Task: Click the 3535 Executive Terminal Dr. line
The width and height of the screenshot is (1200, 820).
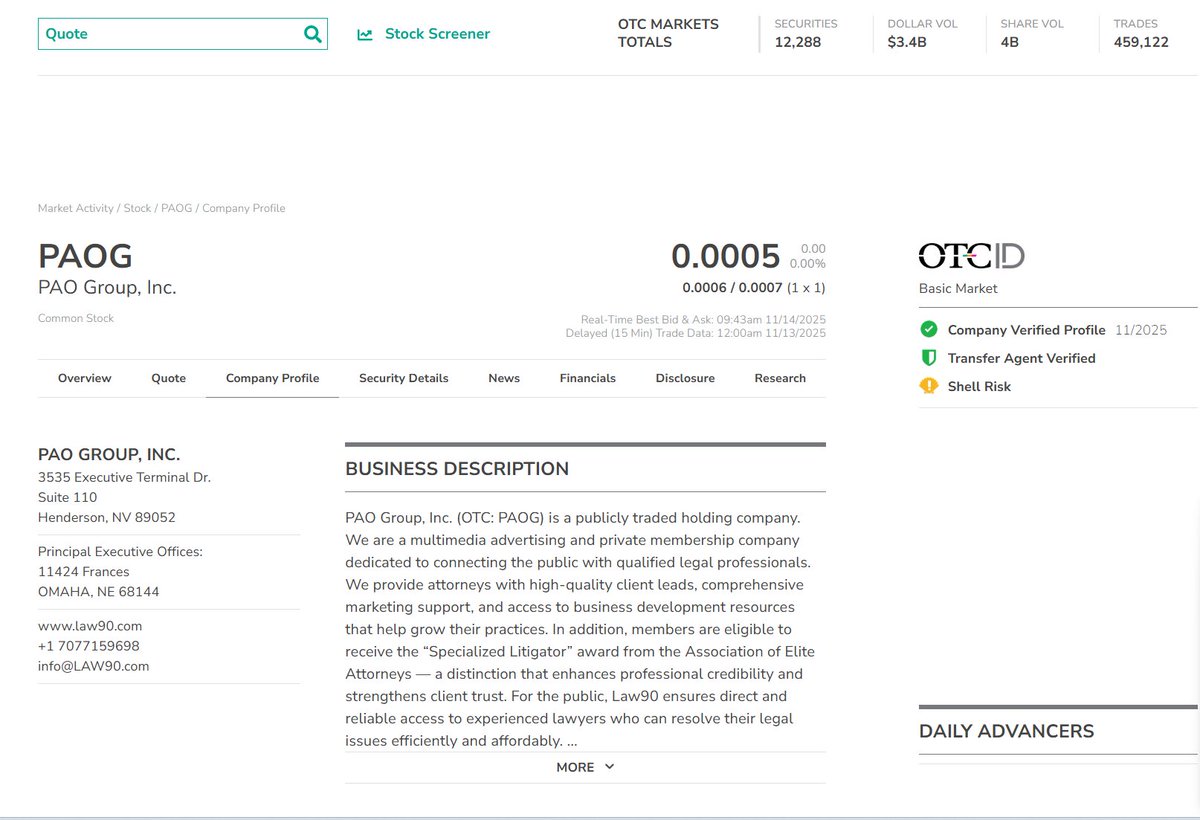Action: coord(124,477)
